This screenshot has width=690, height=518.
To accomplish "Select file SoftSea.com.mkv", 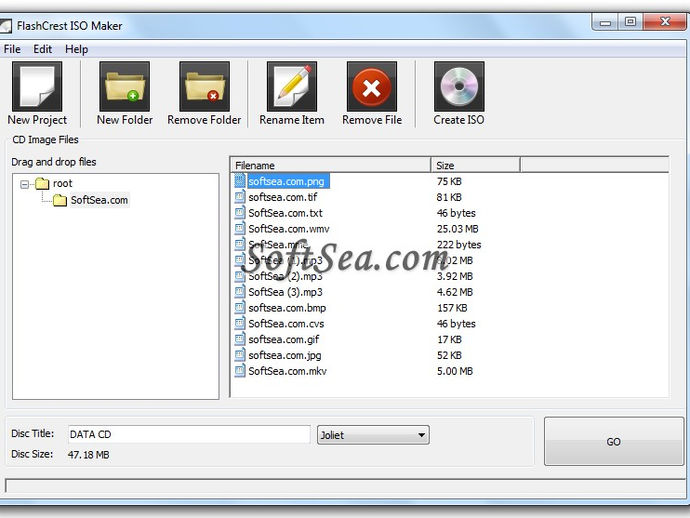I will coord(287,371).
